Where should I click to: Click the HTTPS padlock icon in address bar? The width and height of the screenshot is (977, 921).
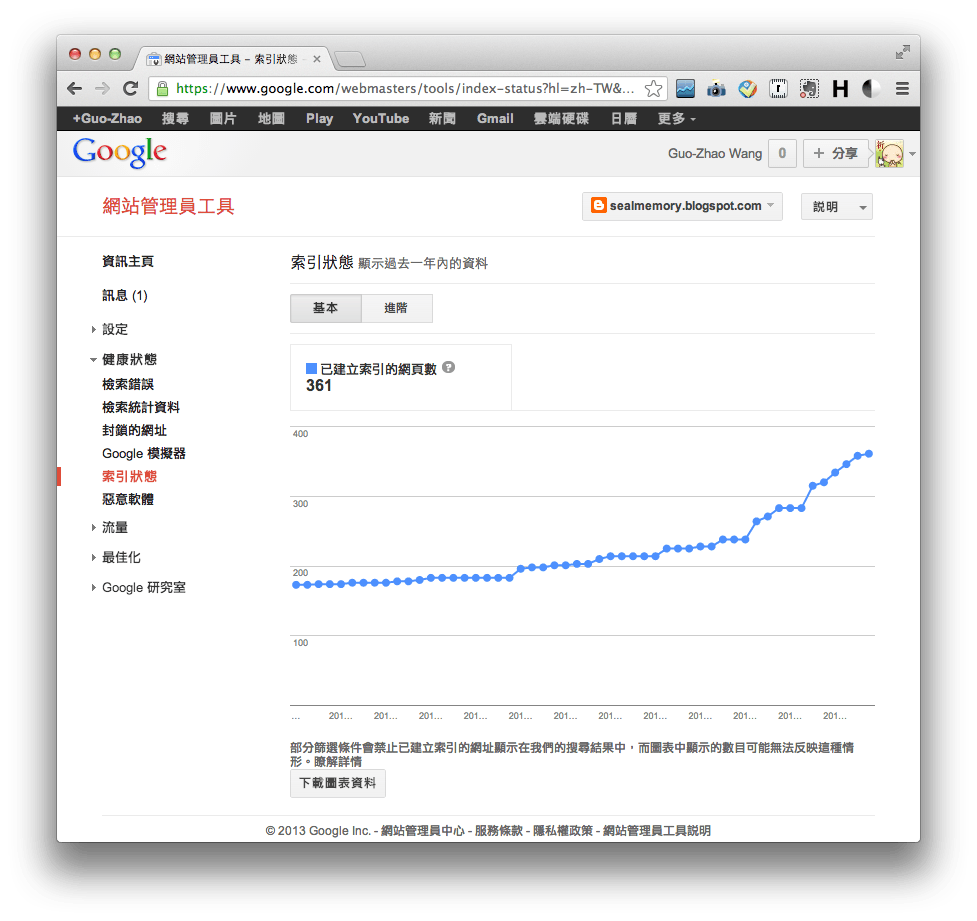tap(160, 88)
